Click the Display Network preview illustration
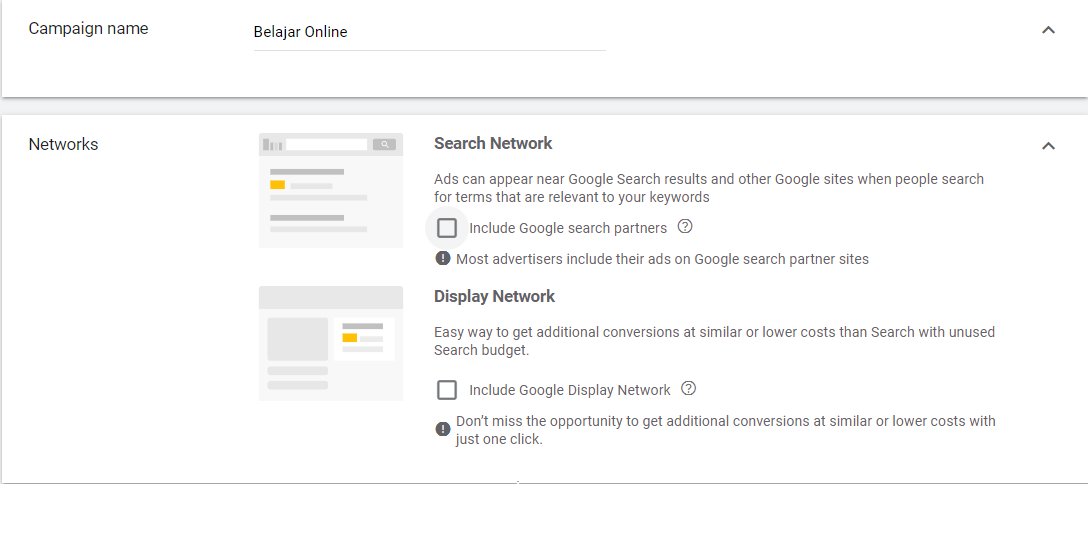This screenshot has width=1088, height=558. (331, 344)
